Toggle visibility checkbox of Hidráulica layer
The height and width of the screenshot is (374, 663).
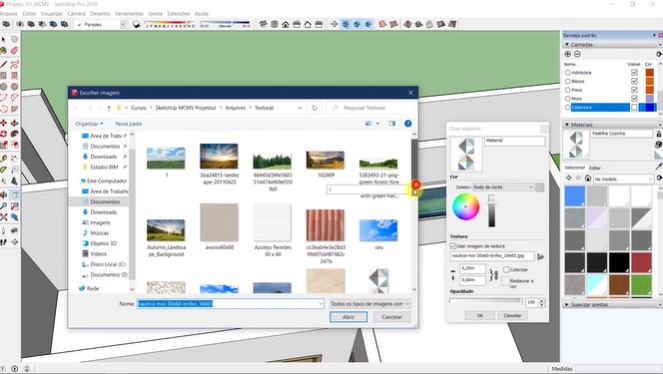(x=634, y=73)
